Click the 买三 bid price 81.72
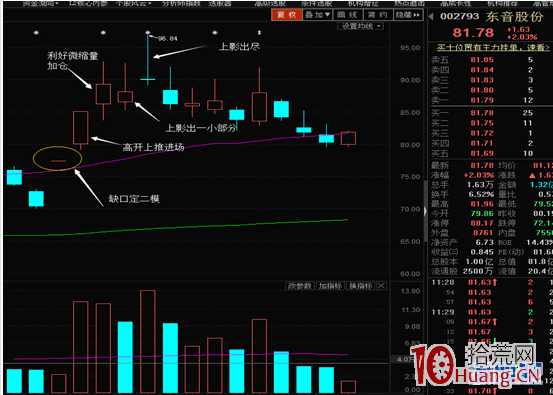This screenshot has width=553, height=395. (x=482, y=133)
